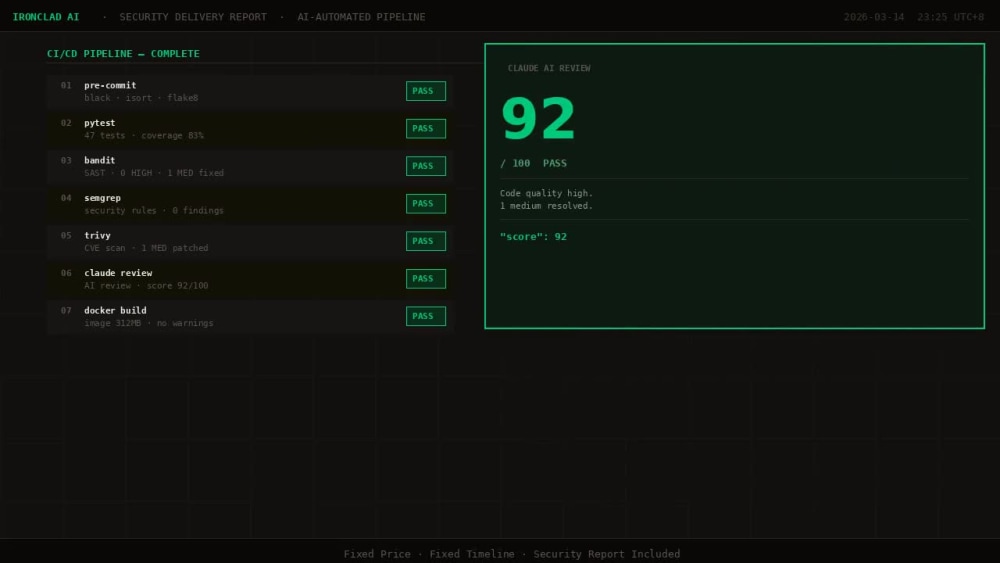Click PASS badge for claude review

click(425, 279)
